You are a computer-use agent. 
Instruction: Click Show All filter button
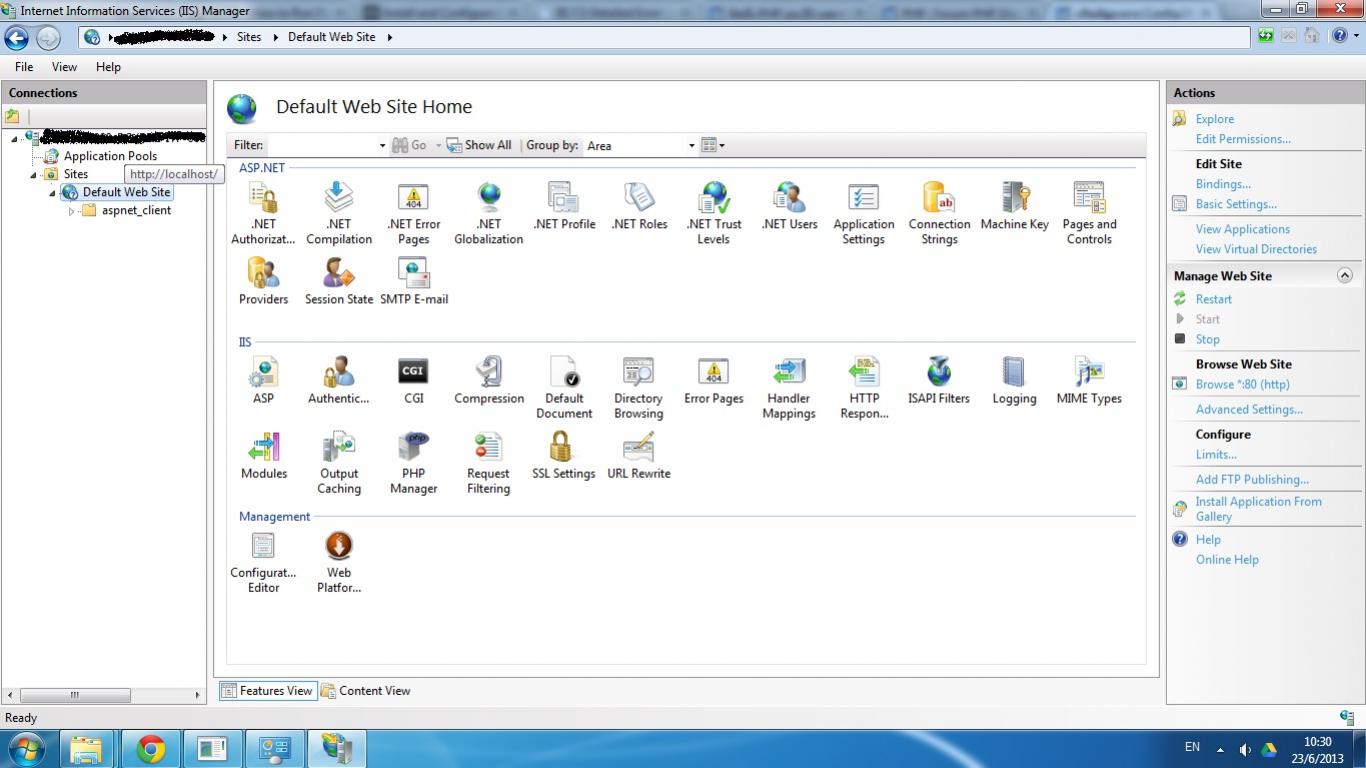[x=479, y=145]
